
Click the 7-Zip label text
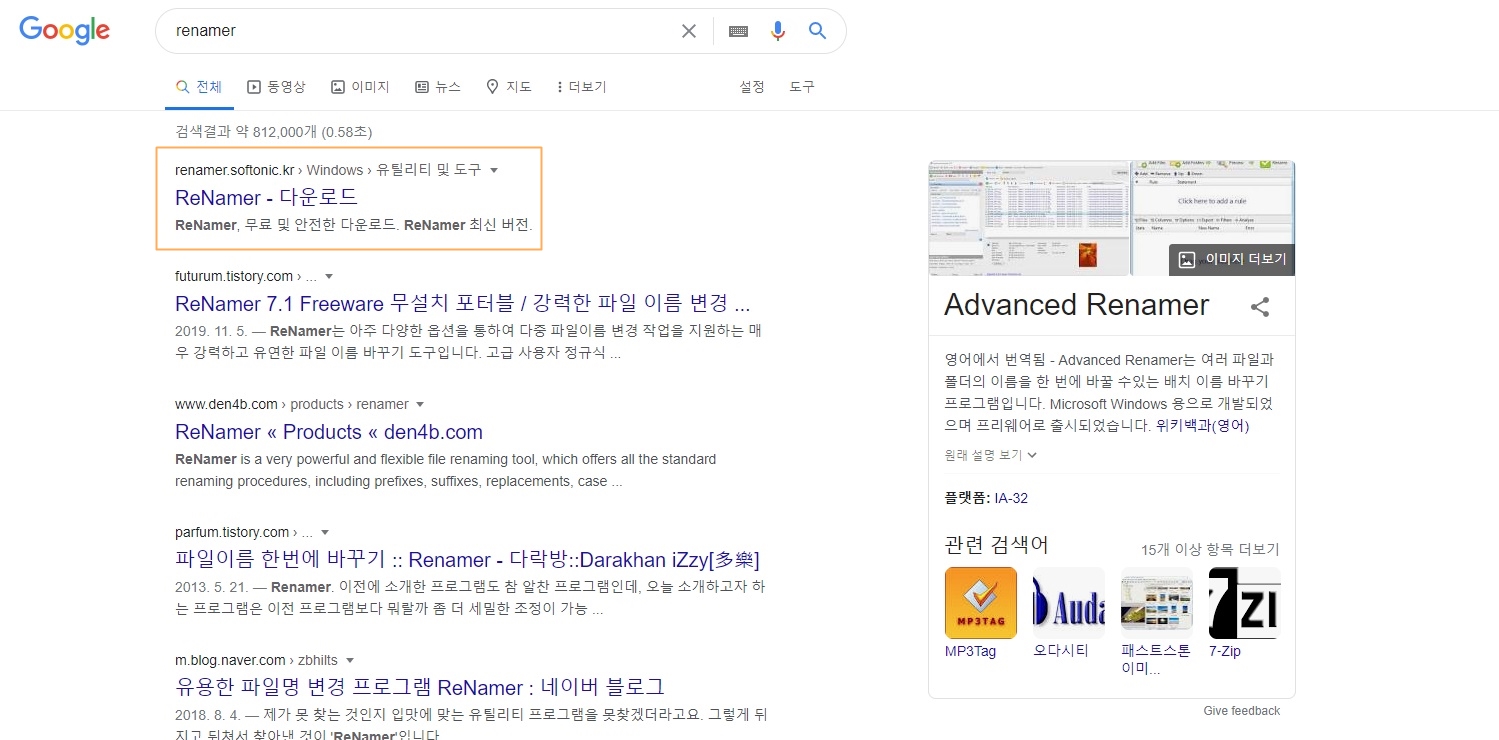coord(1225,651)
